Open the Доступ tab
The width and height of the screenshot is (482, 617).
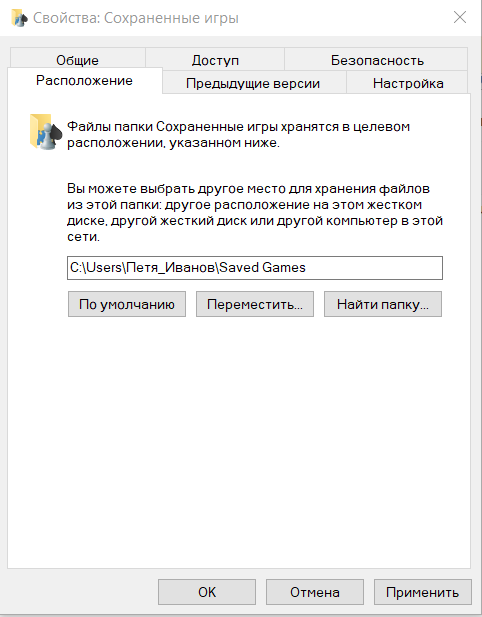(x=215, y=60)
